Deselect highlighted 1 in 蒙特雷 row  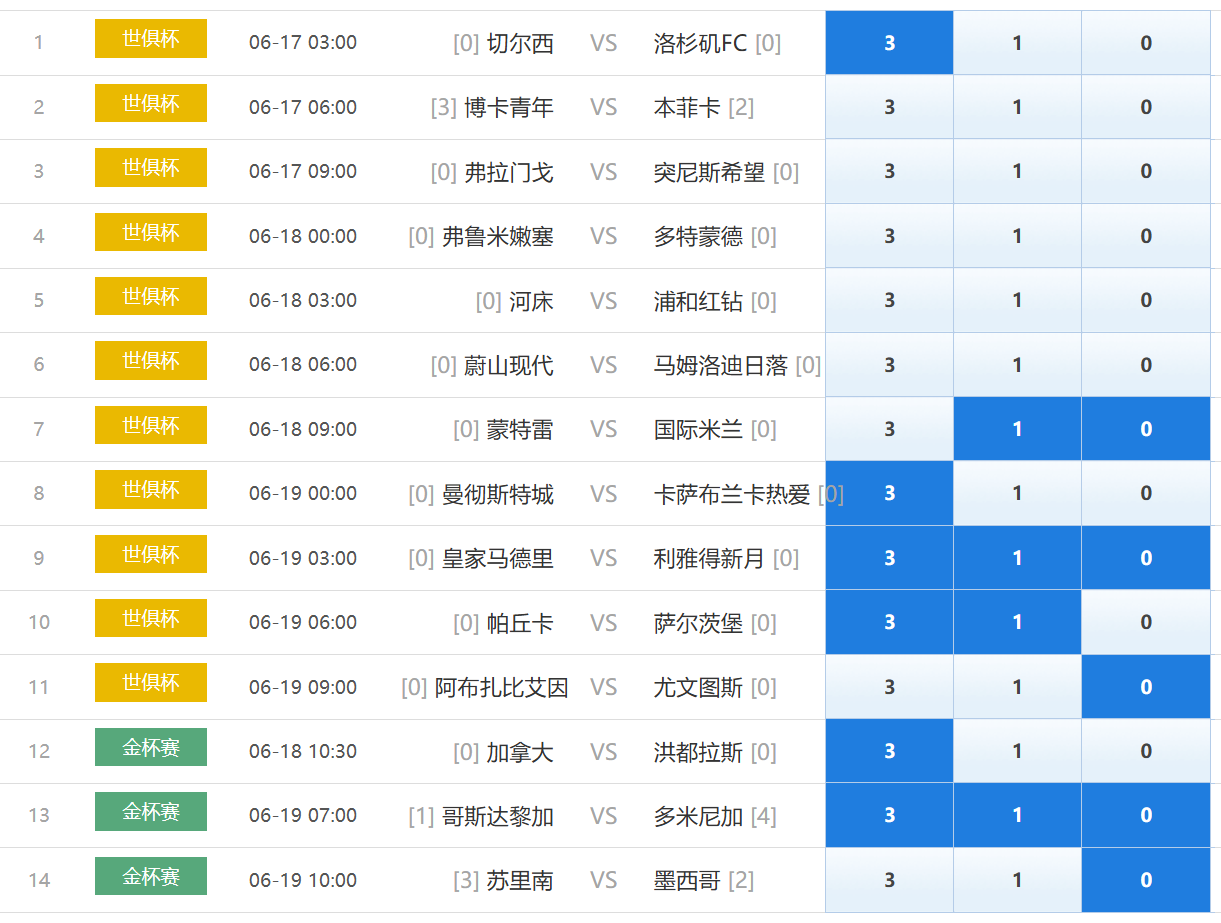(1017, 429)
